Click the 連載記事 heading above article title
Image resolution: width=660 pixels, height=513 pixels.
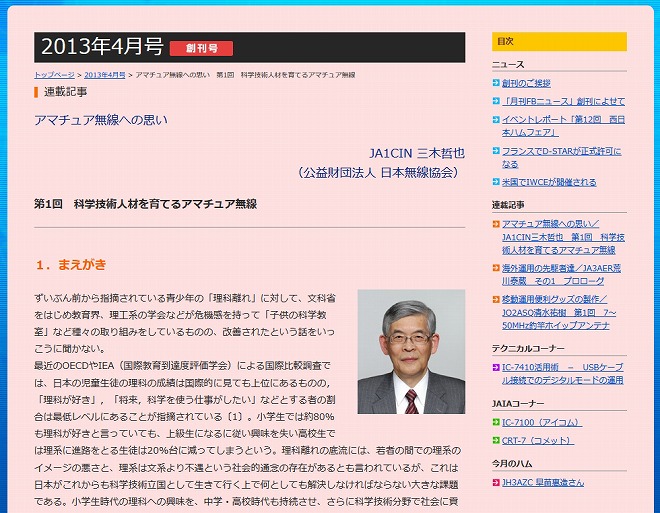(x=65, y=92)
